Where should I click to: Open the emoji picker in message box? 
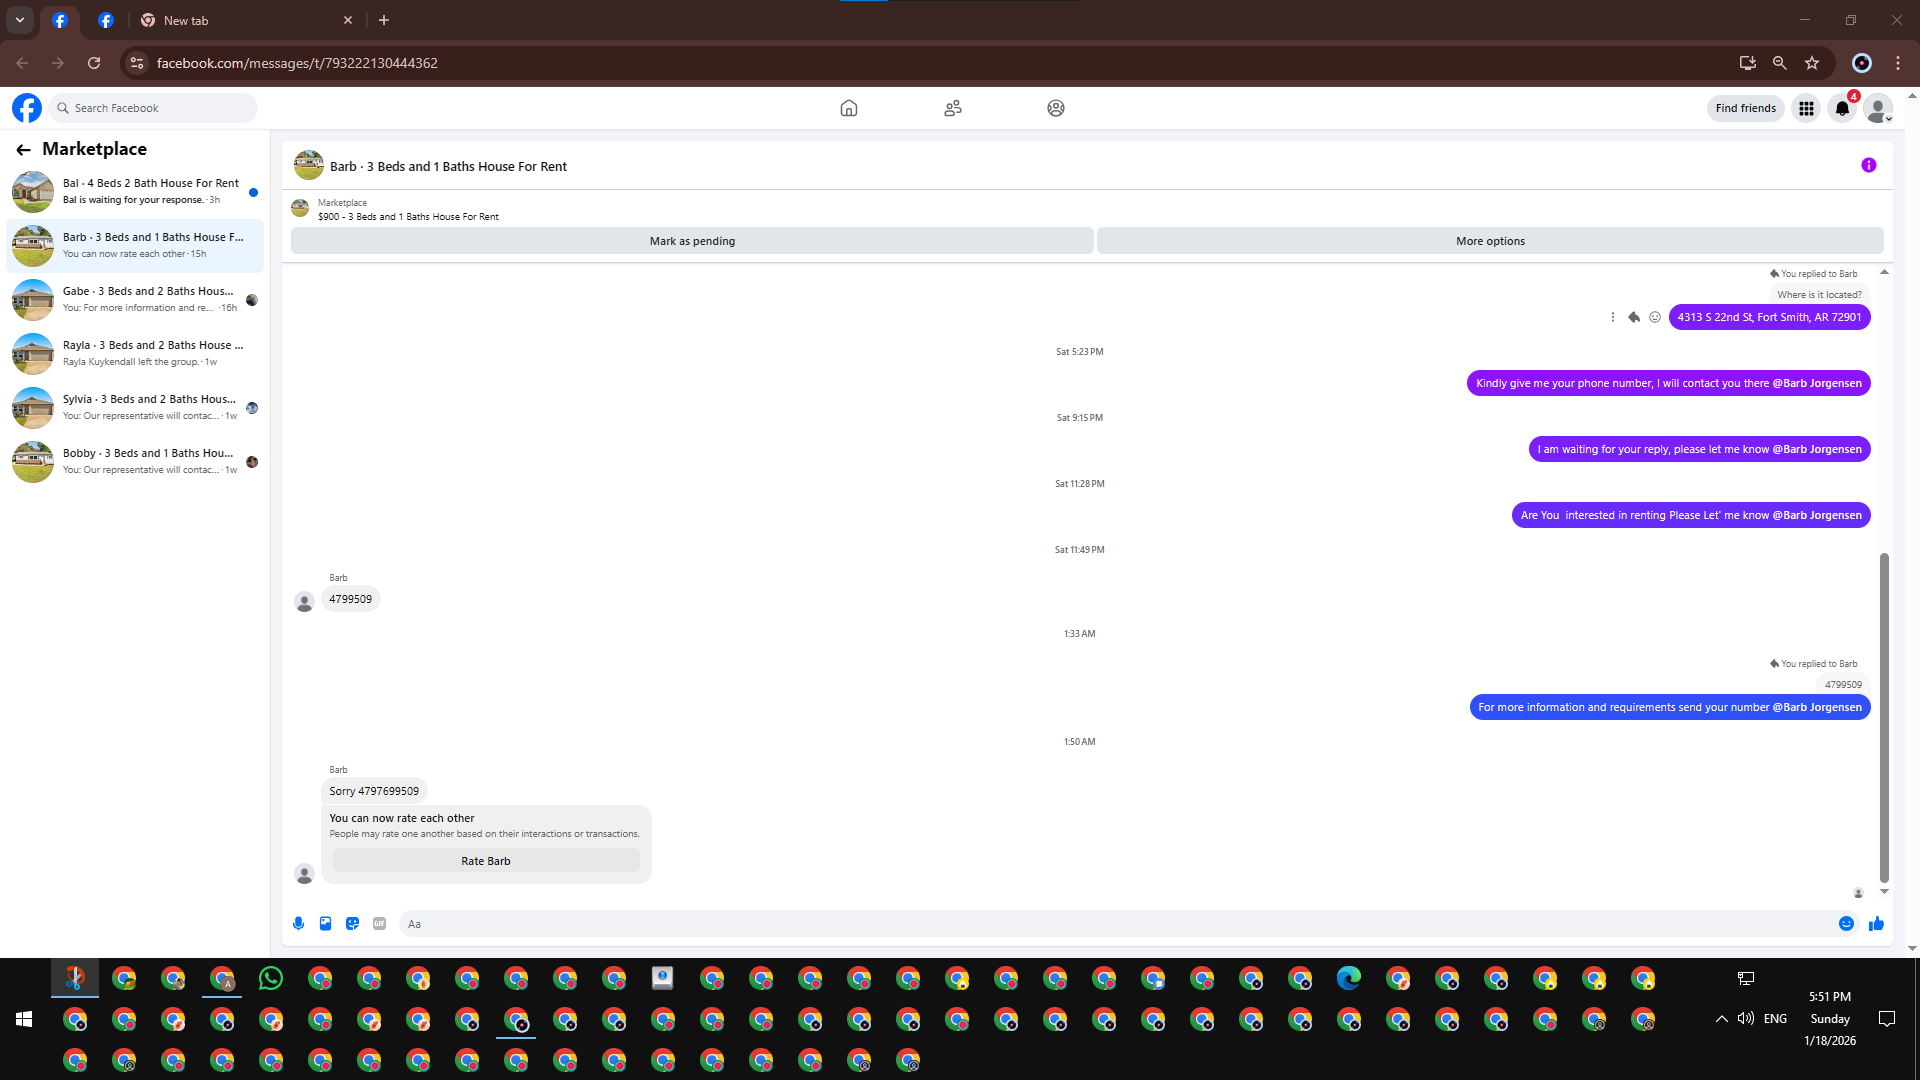tap(1846, 924)
